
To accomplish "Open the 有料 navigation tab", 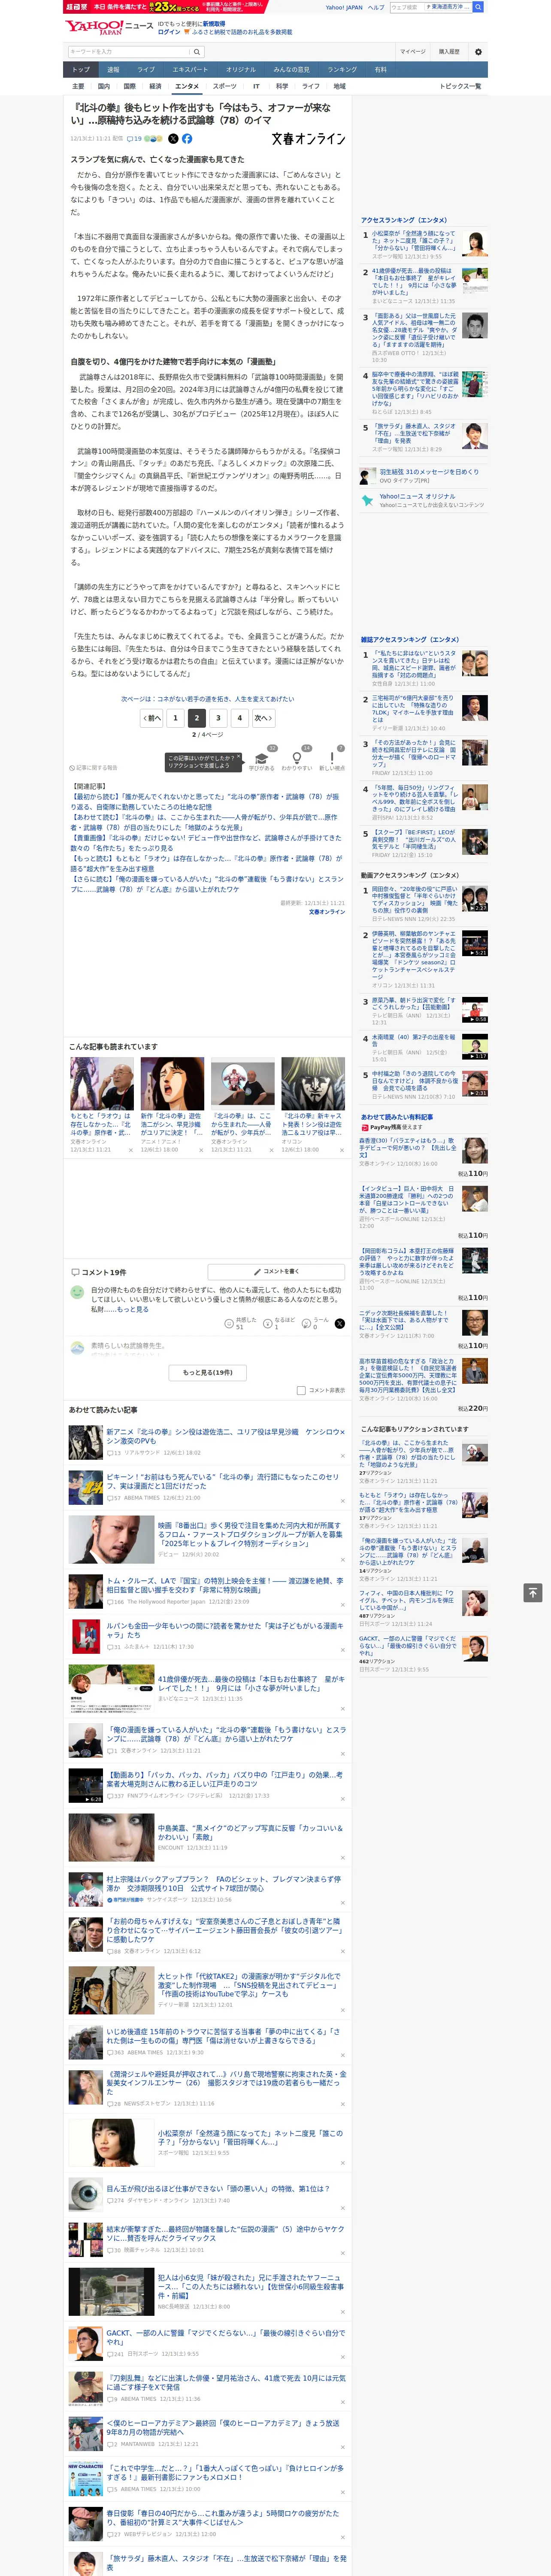I will [x=381, y=70].
